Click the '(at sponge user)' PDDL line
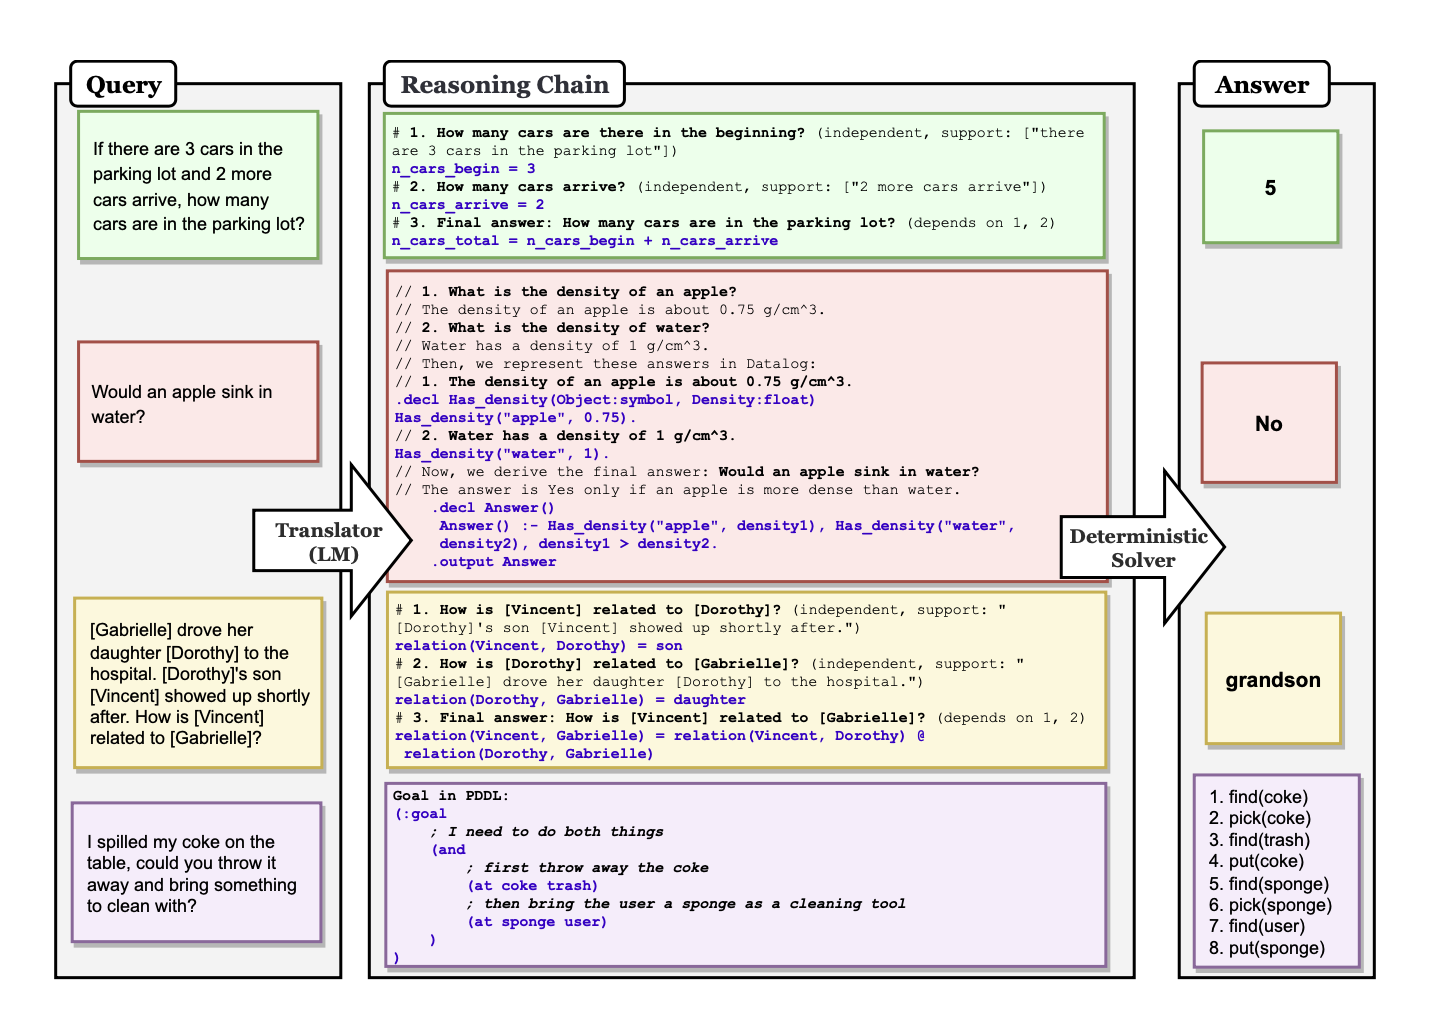This screenshot has height=1014, width=1454. [x=536, y=922]
